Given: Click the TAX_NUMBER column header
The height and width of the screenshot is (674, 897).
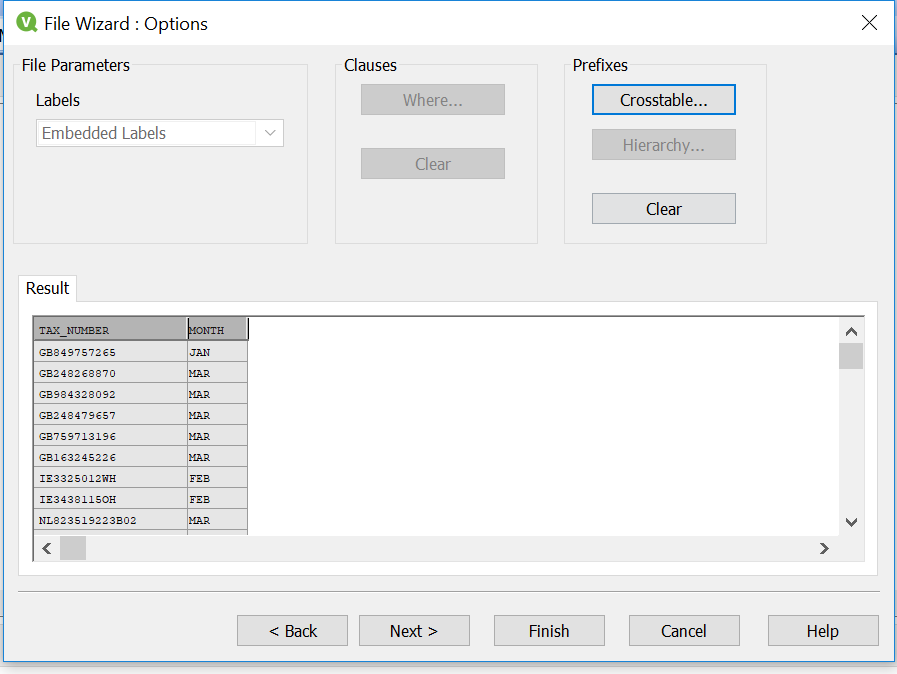Looking at the screenshot, I should click(110, 330).
